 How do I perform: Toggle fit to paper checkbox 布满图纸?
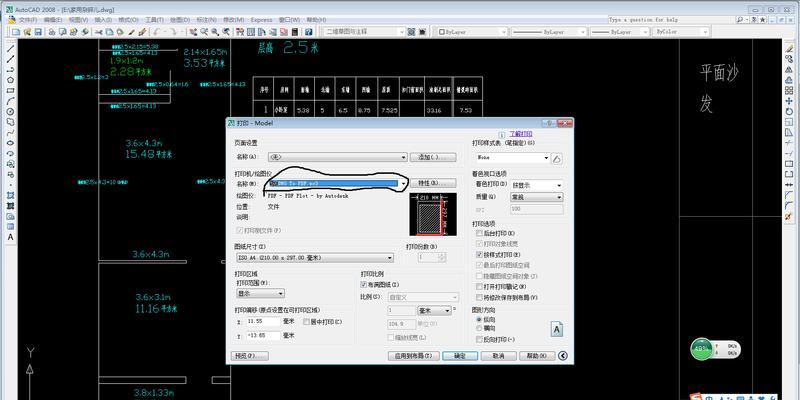tap(364, 284)
